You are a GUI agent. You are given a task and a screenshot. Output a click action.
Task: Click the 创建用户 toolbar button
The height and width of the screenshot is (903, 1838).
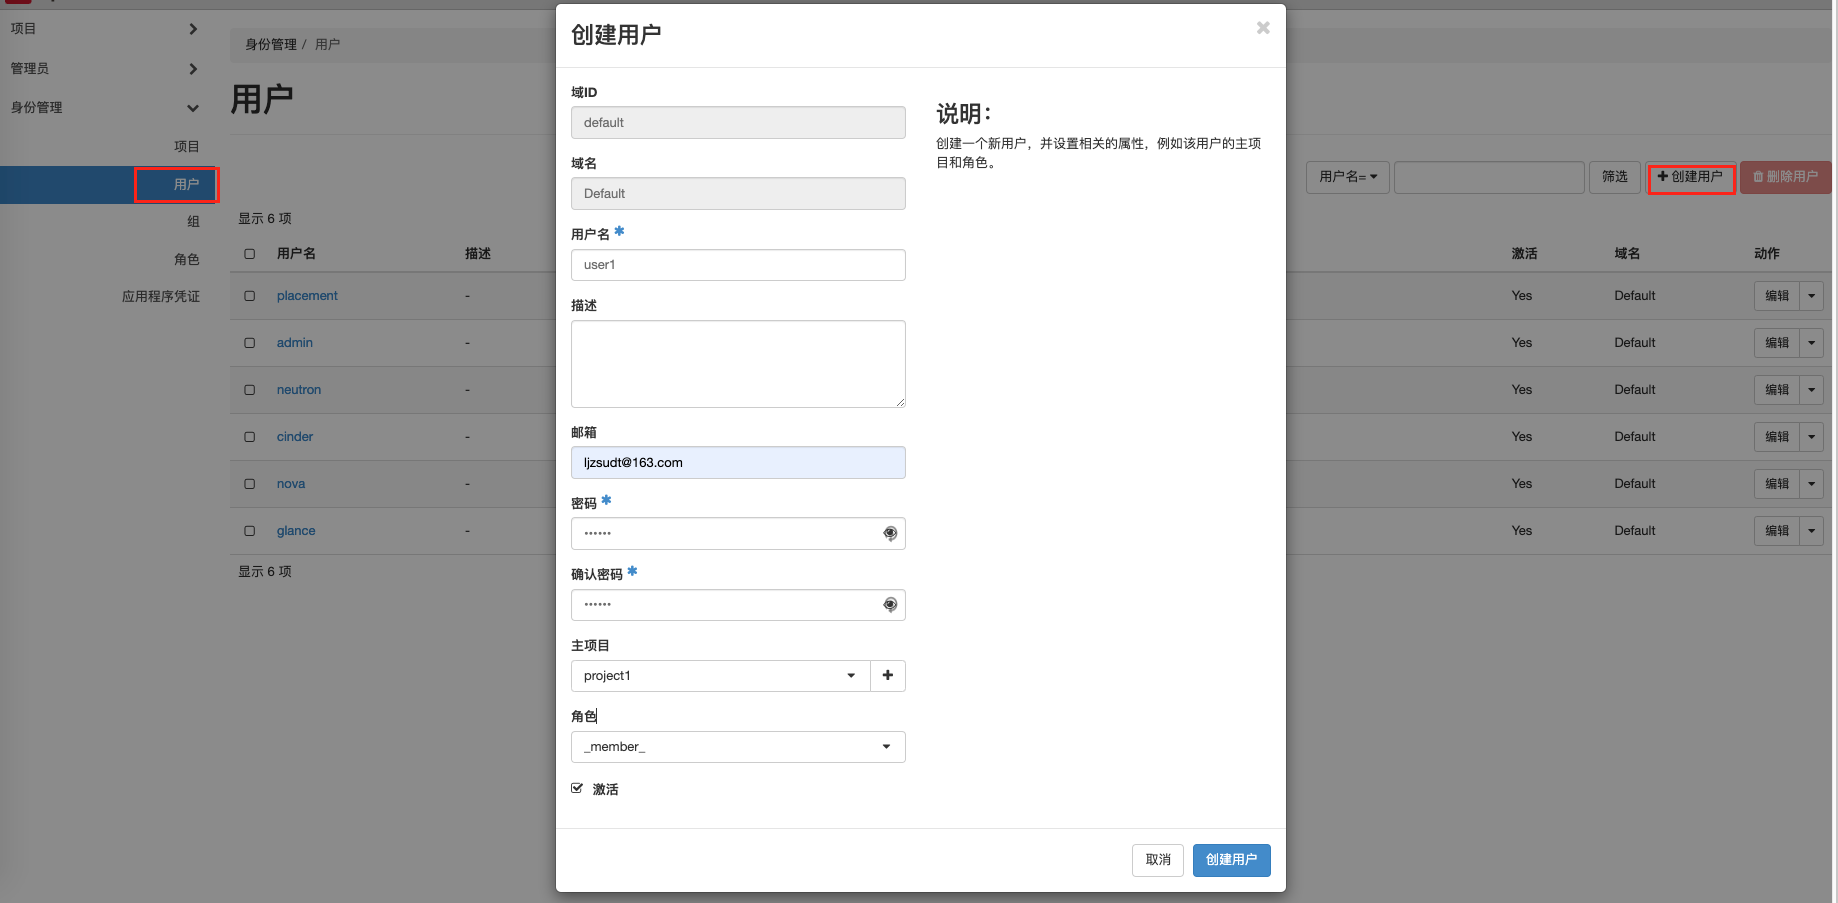click(x=1690, y=177)
